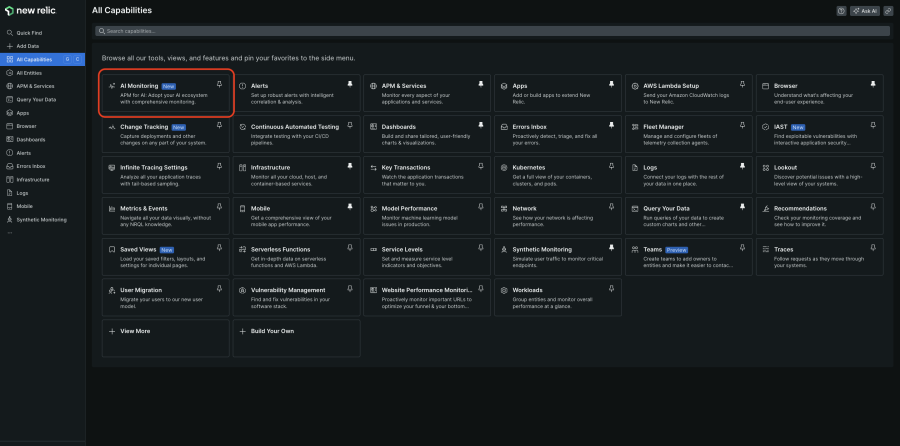Go to Query Your Data in sidebar

pyautogui.click(x=36, y=99)
